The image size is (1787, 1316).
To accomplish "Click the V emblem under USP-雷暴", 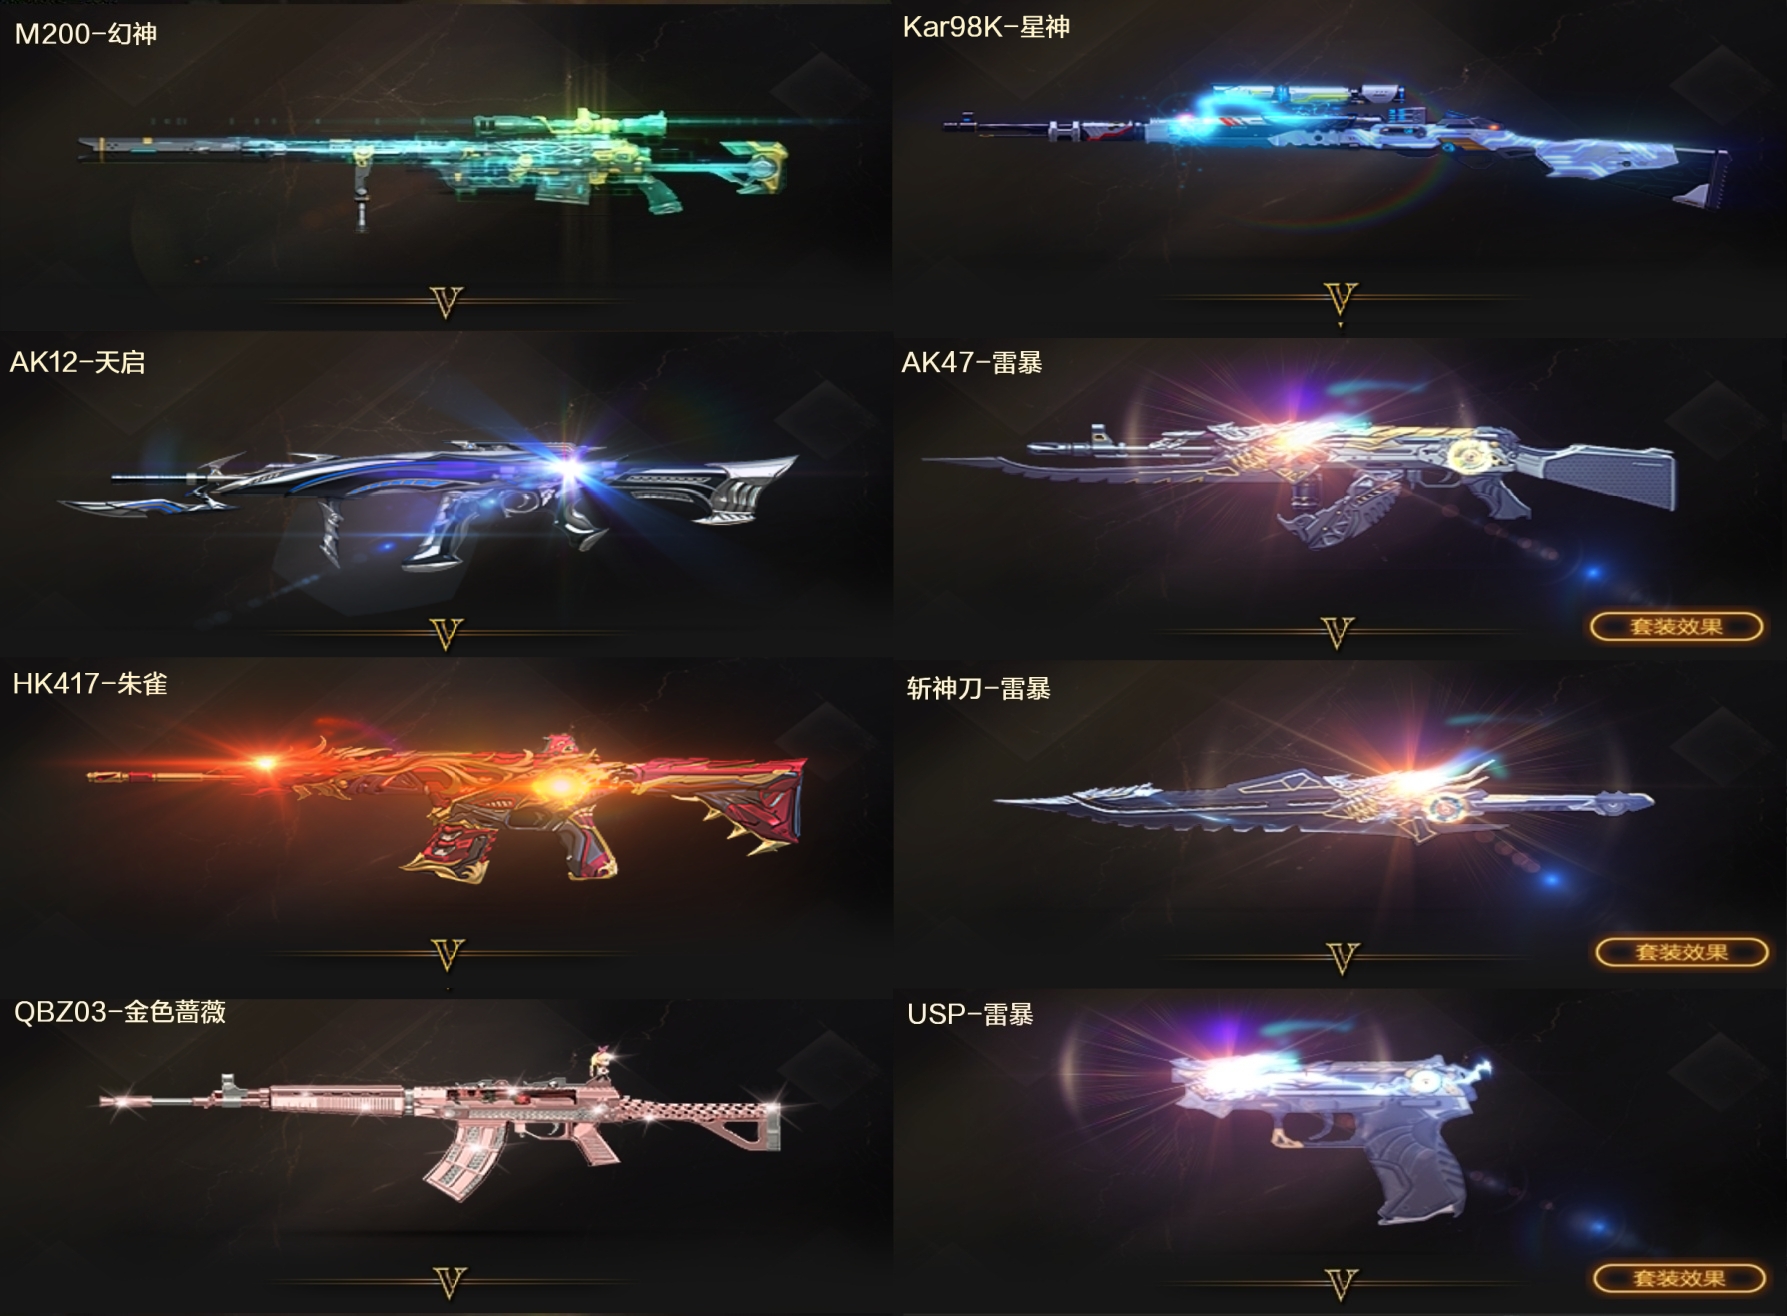I will (x=1340, y=1283).
